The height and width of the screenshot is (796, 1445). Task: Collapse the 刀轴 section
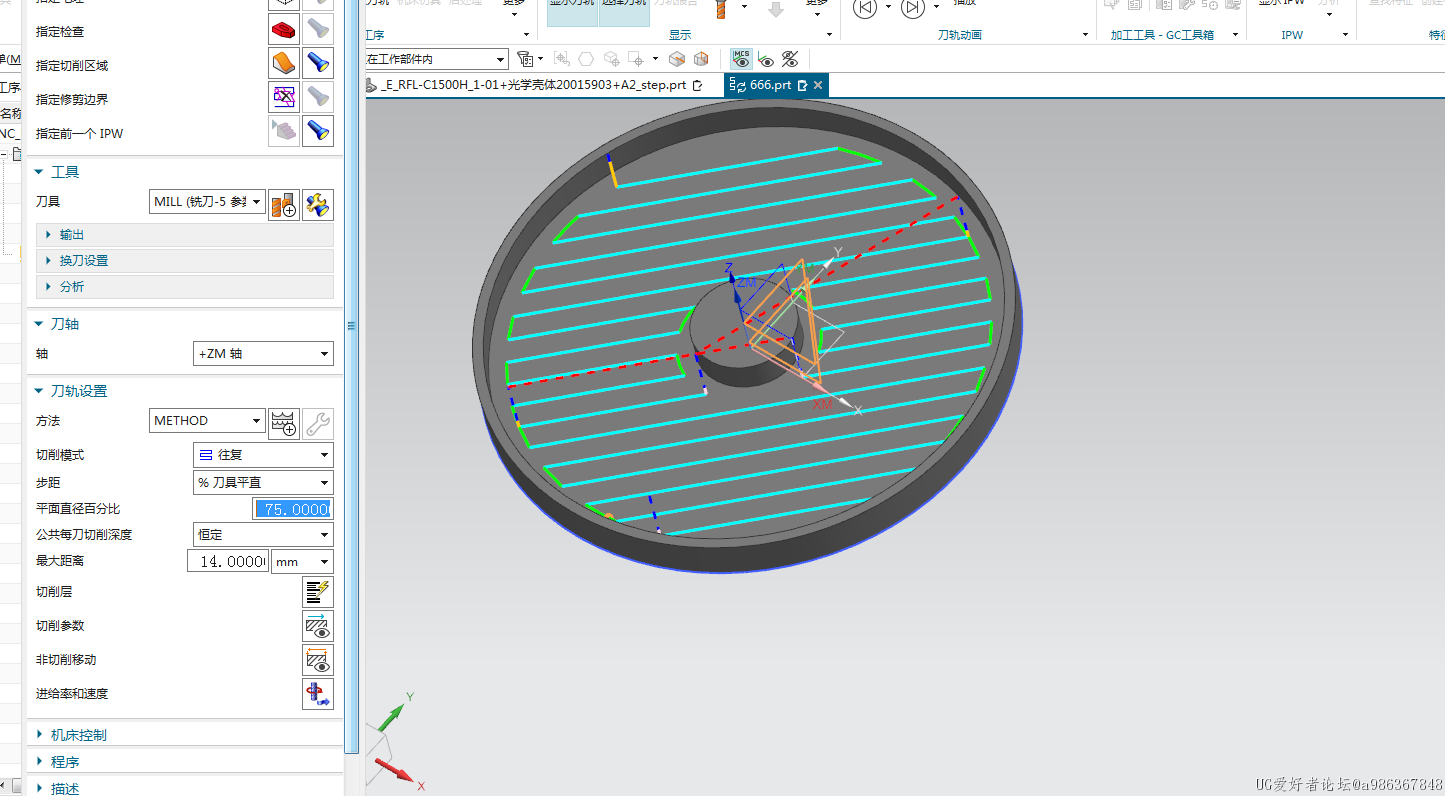[38, 324]
